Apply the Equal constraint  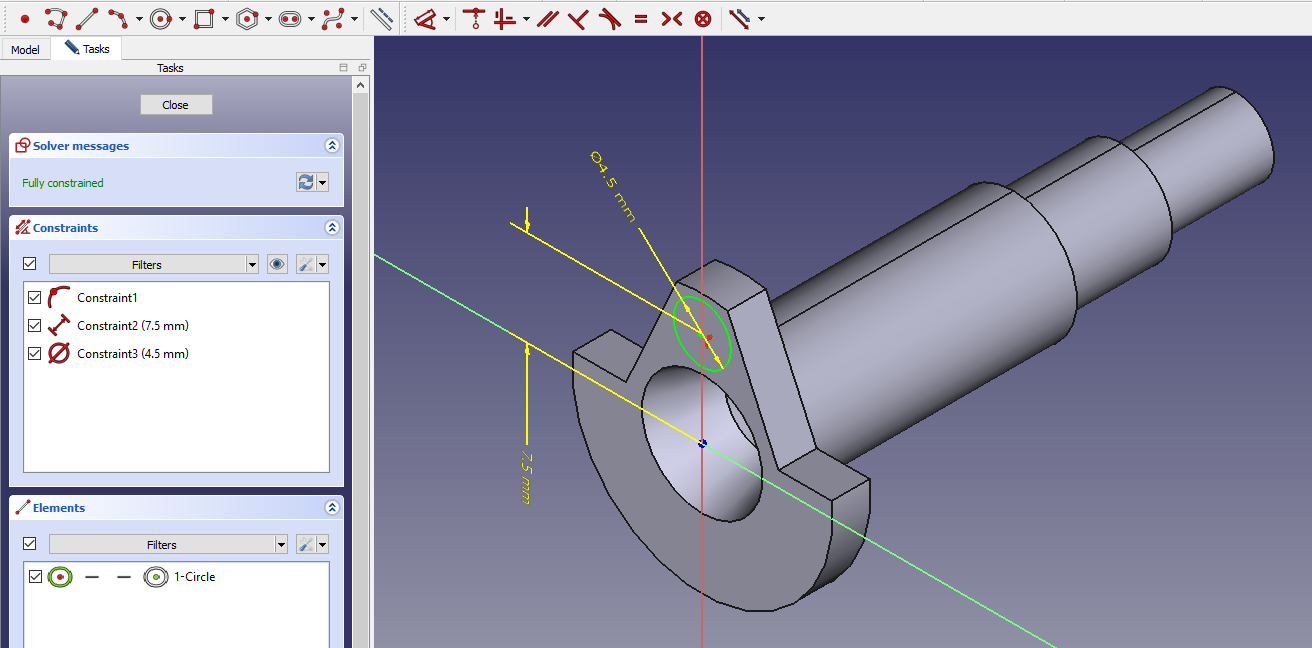[x=641, y=18]
